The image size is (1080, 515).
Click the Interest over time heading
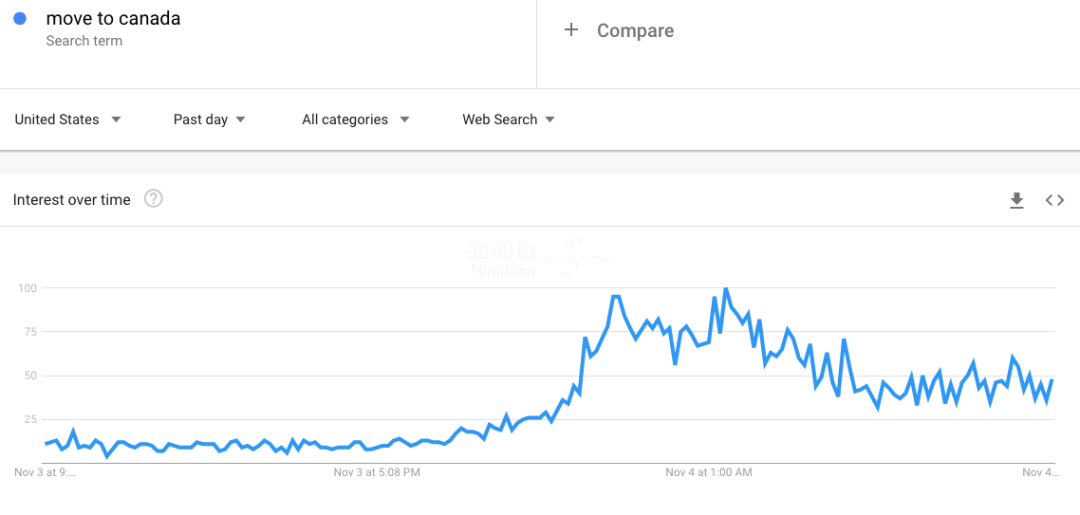[x=72, y=200]
